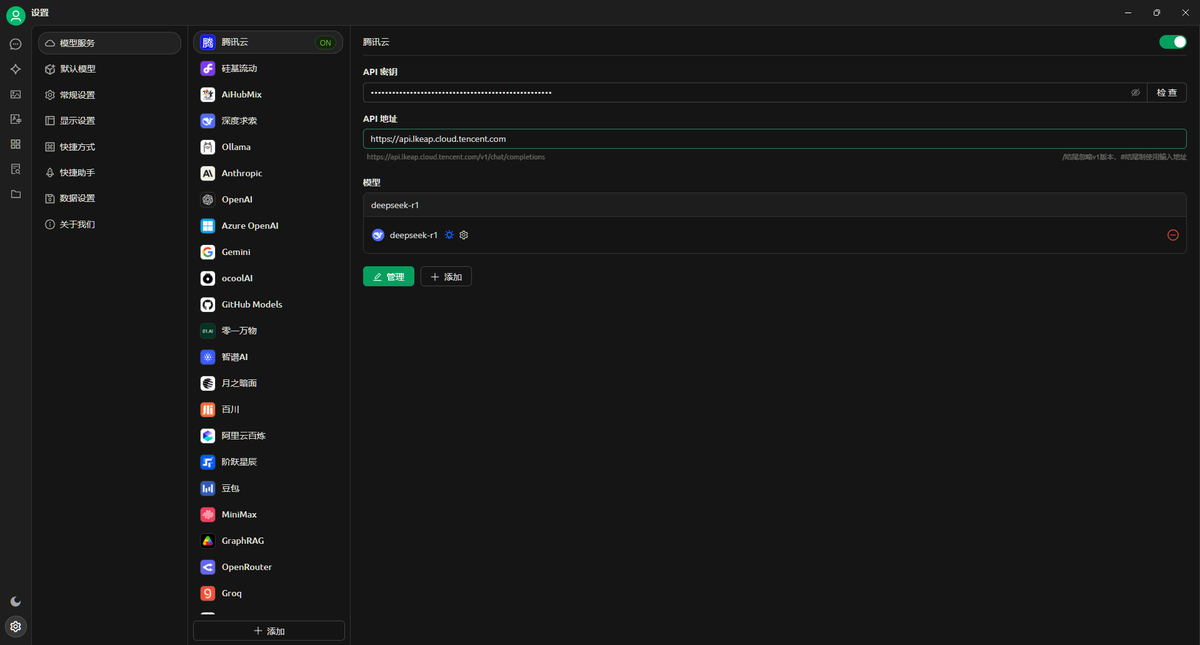The width and height of the screenshot is (1200, 645).
Task: Open 常规设置 settings section
Action: click(x=110, y=95)
